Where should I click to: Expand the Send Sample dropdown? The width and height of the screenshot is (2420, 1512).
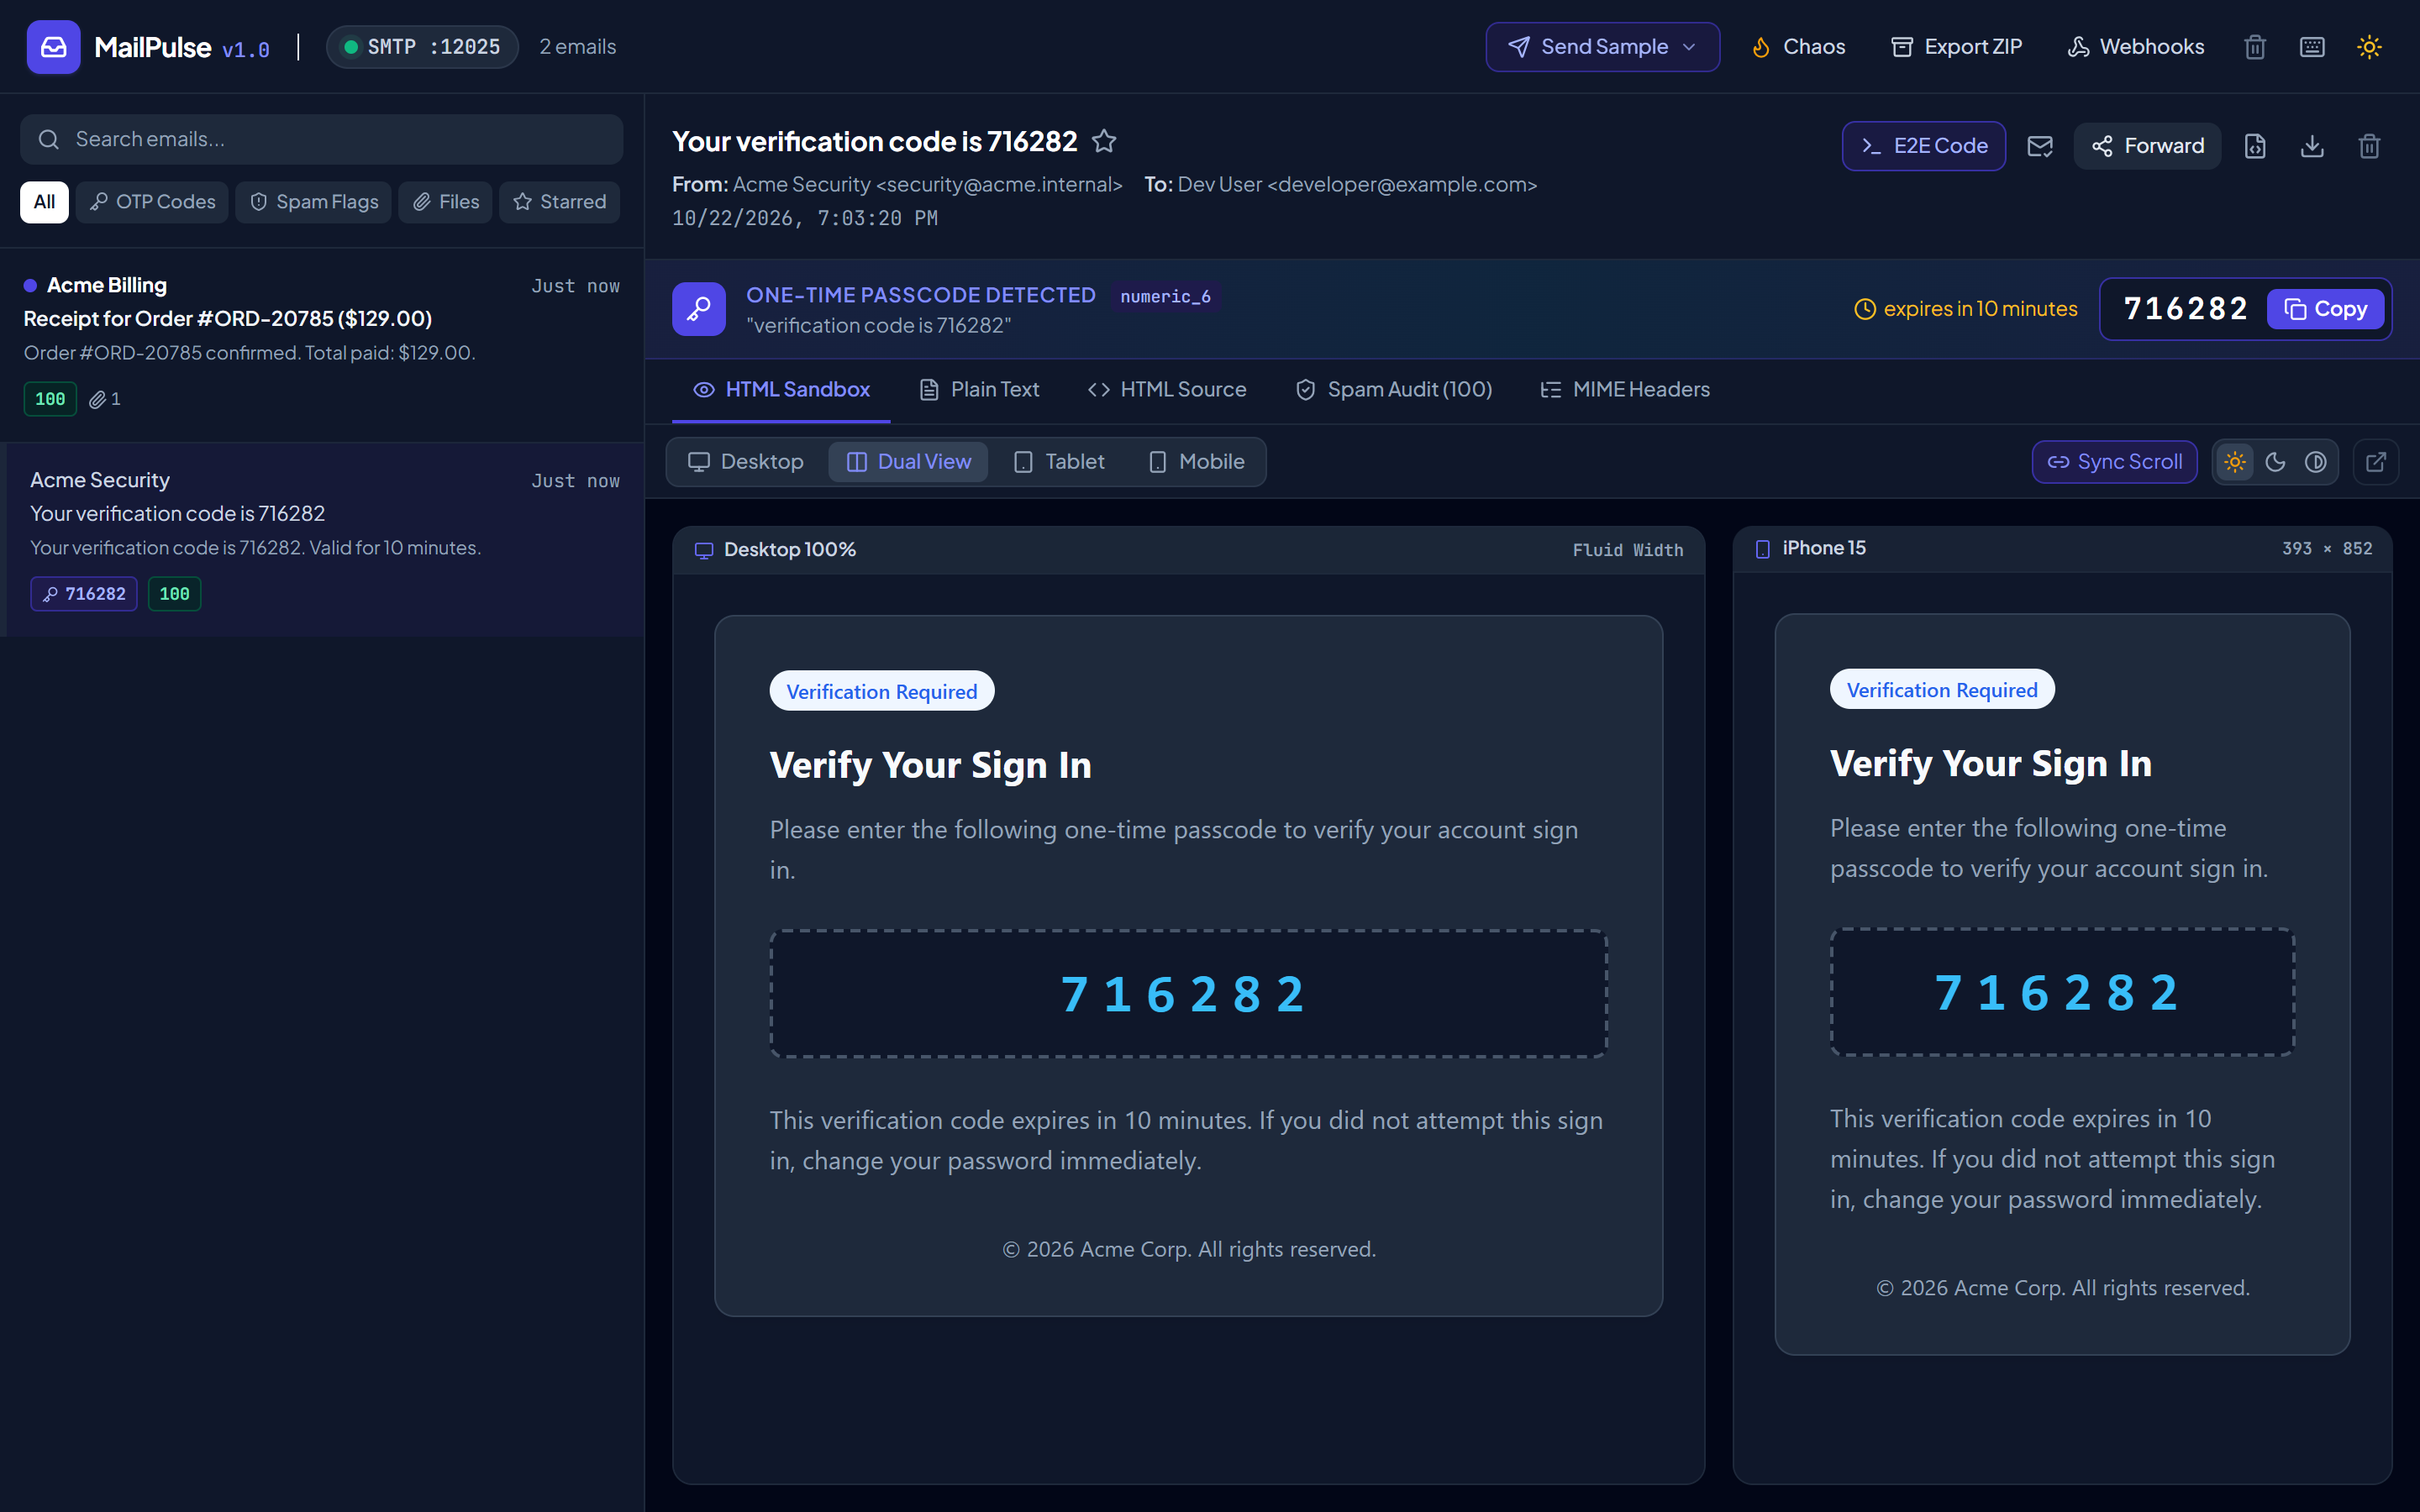(1602, 47)
